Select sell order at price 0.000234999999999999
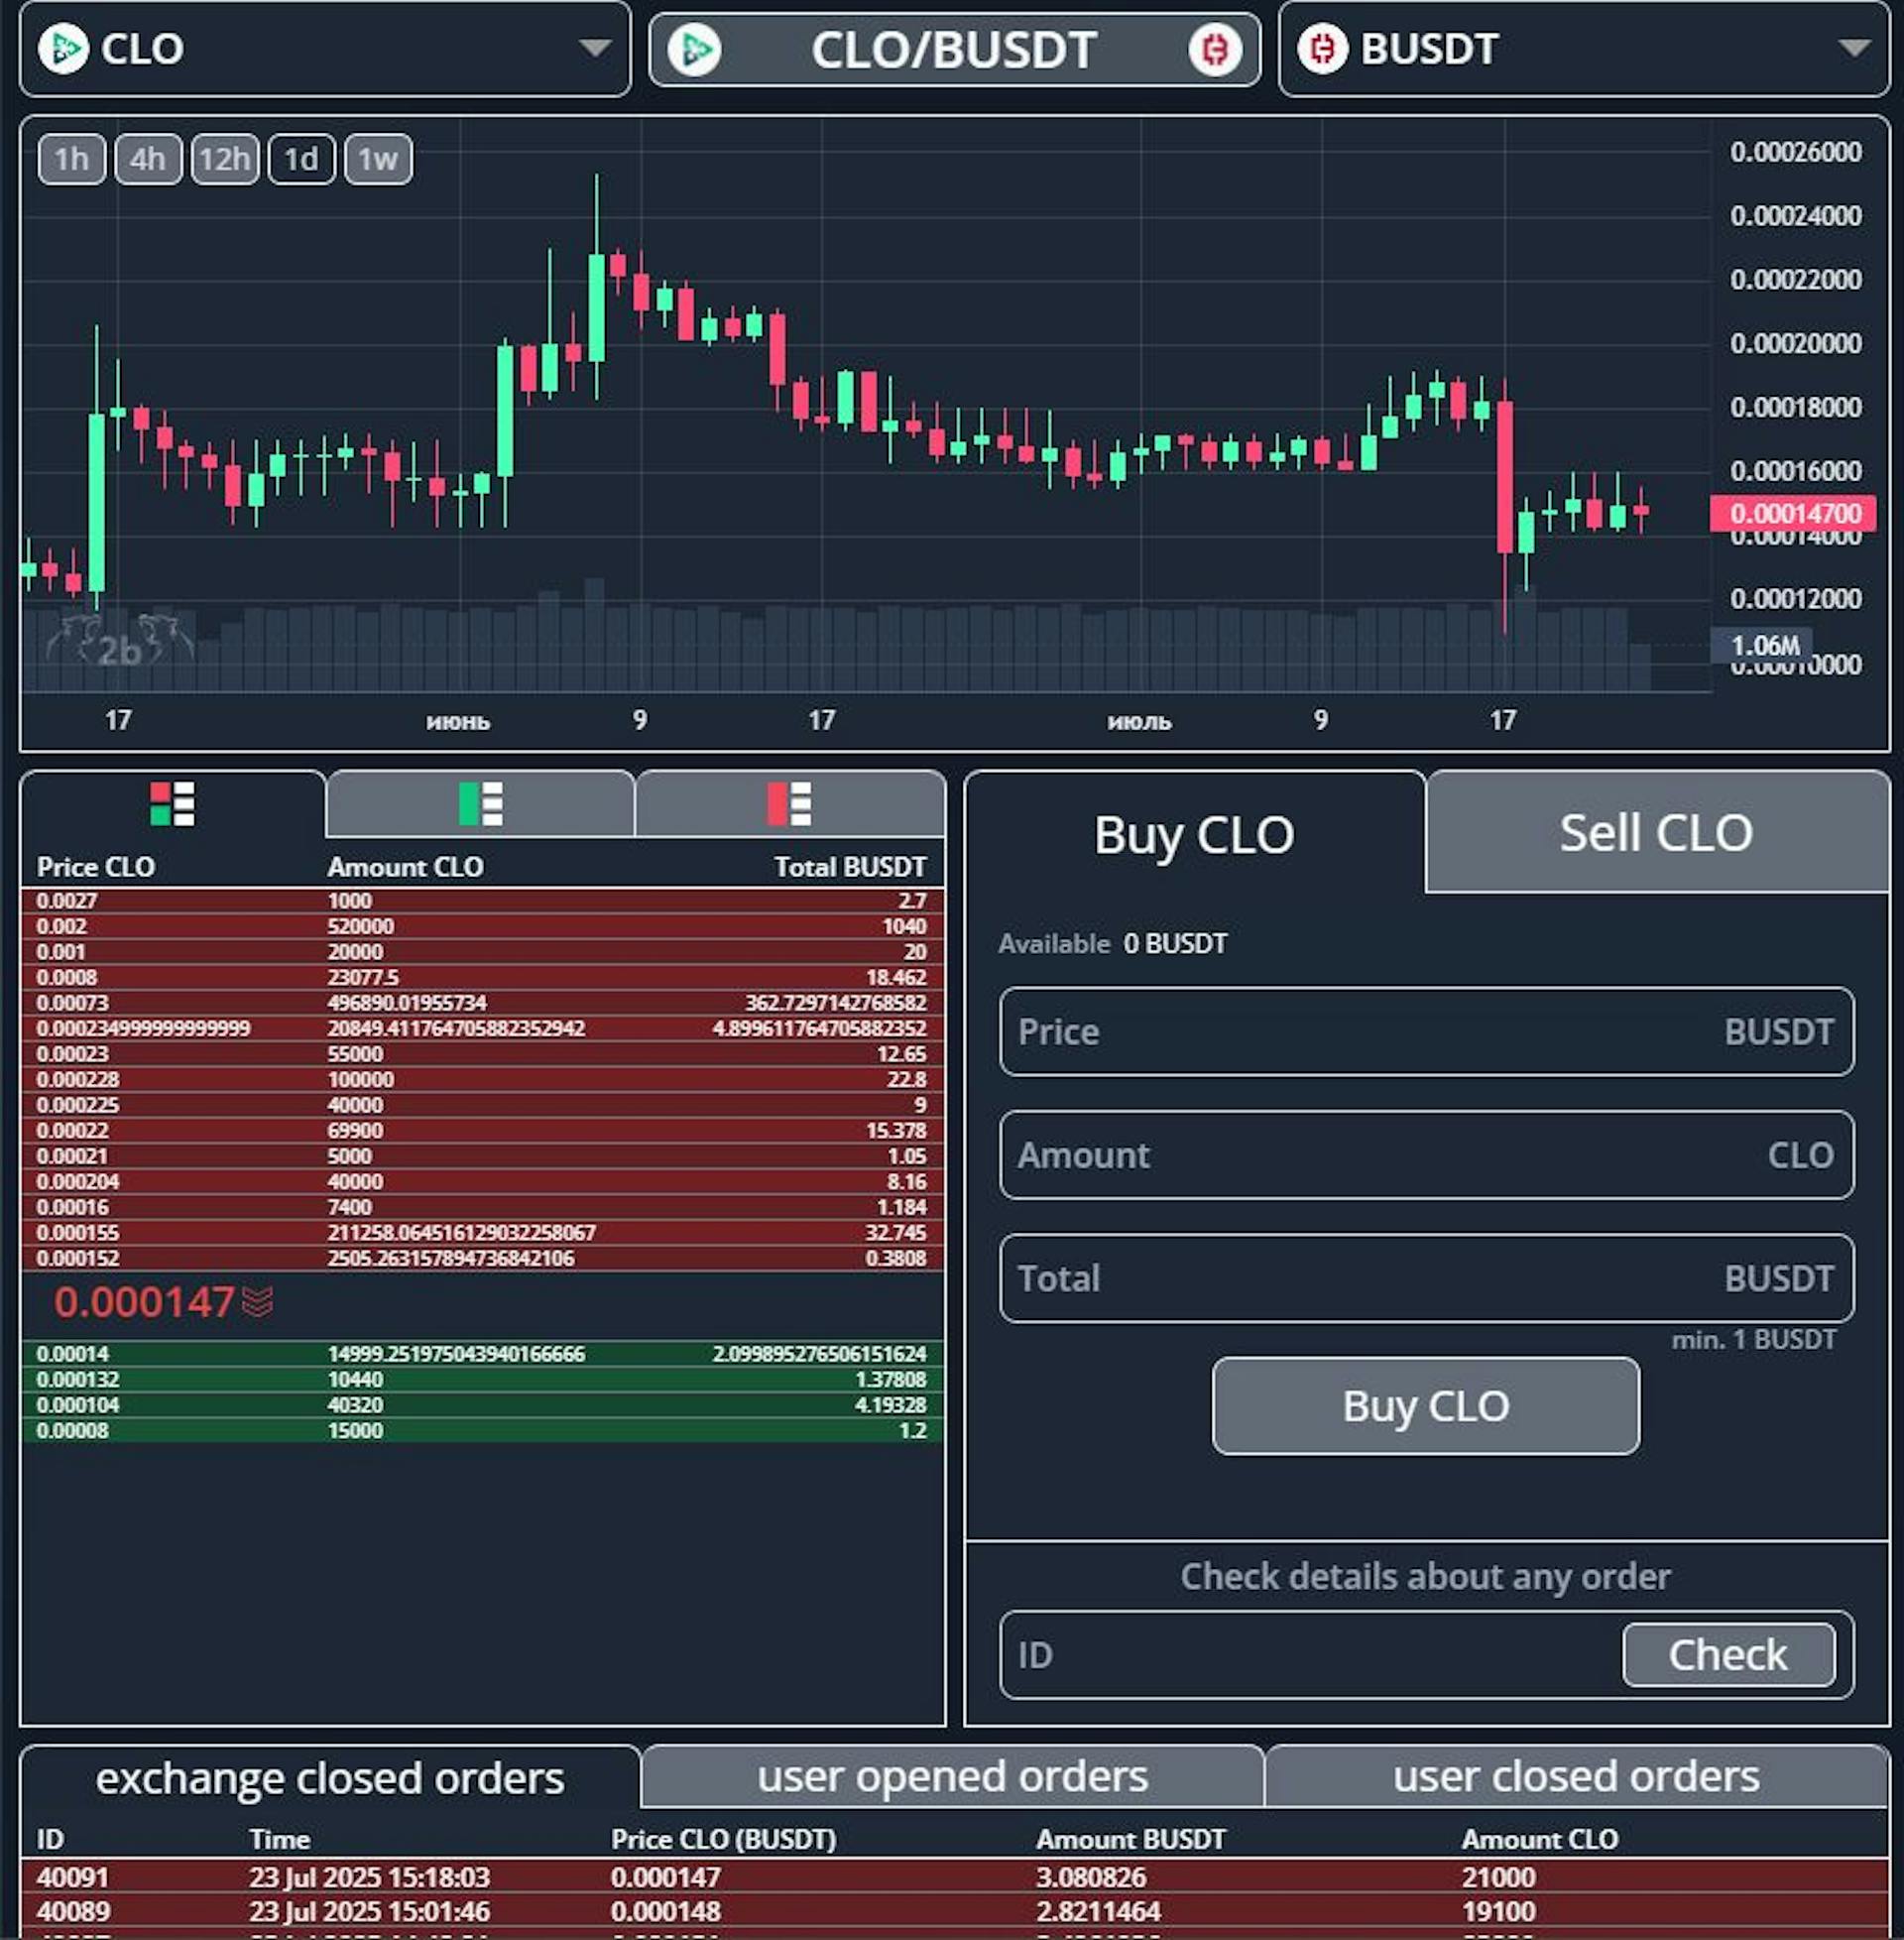Image resolution: width=1904 pixels, height=1940 pixels. tap(482, 1028)
